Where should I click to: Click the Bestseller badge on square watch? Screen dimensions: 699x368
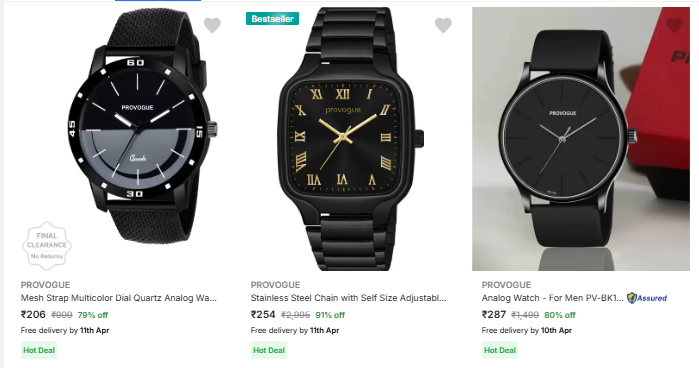coord(272,19)
